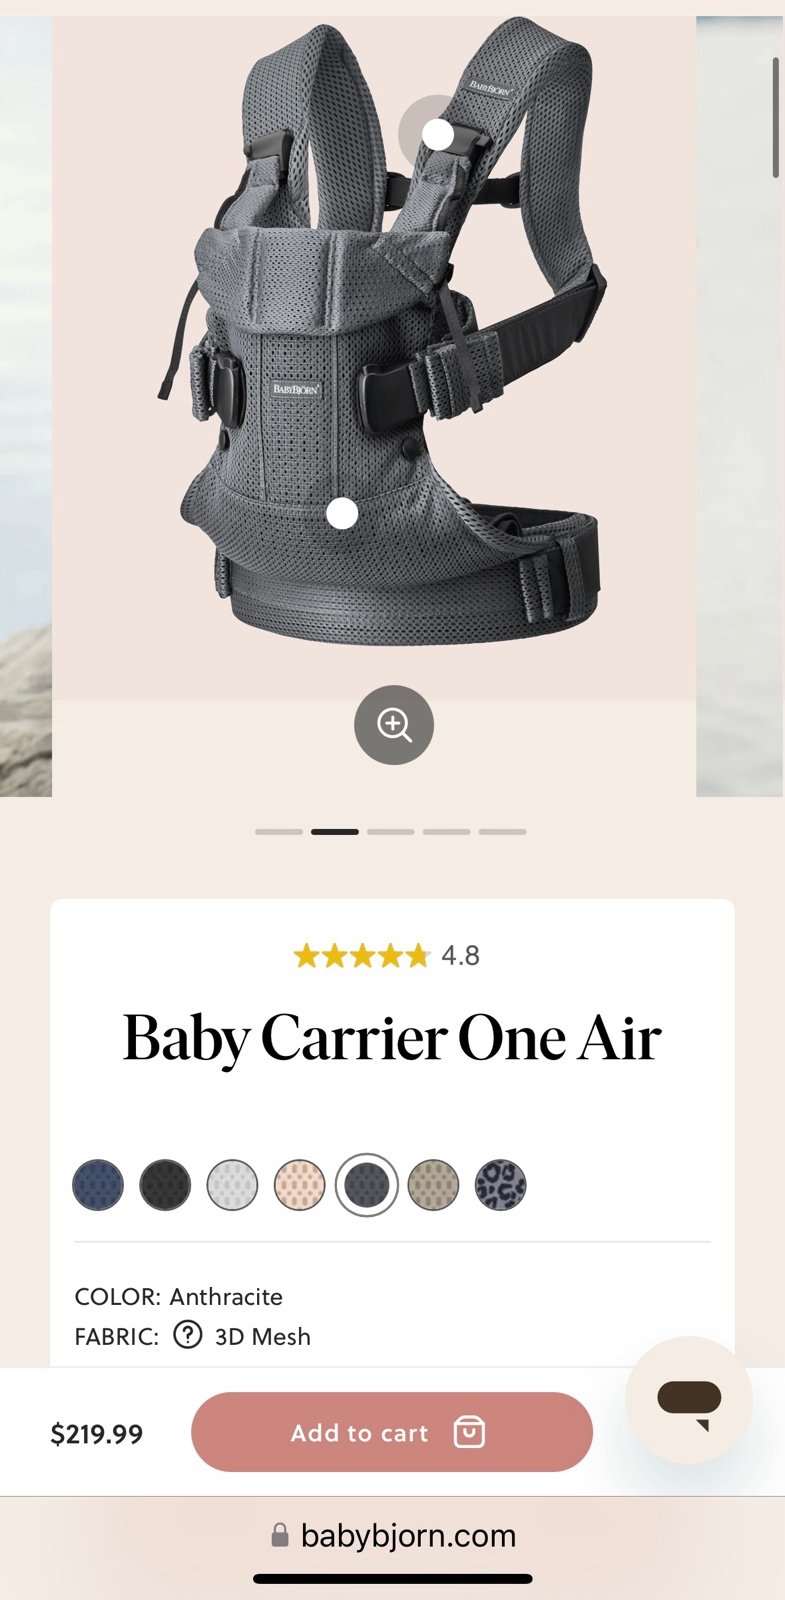Tap the lower hotspot dot on carrier front
Screen dimensions: 785x1600
point(342,513)
